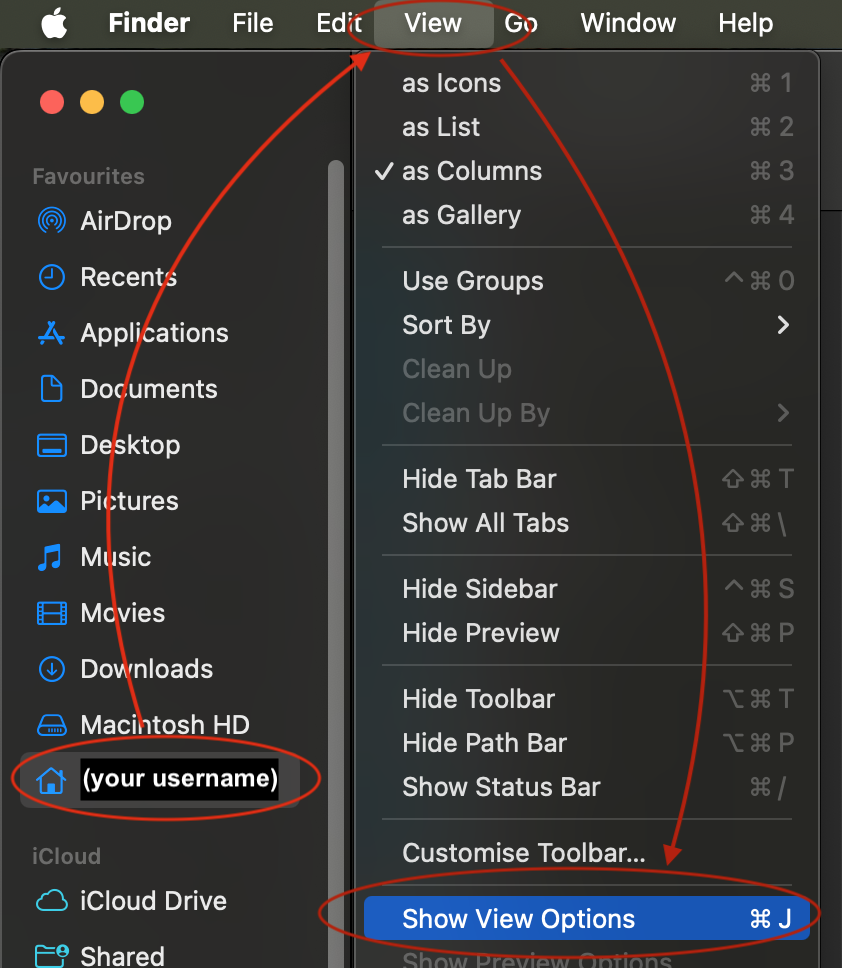The width and height of the screenshot is (842, 968).
Task: Select Applications label in sidebar
Action: 154,333
